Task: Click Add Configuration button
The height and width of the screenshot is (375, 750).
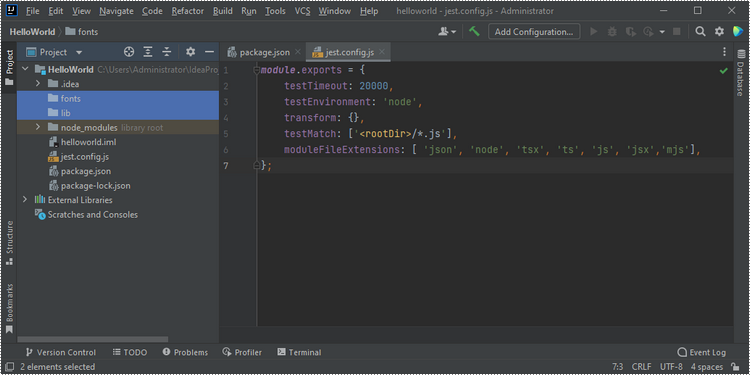Action: click(x=534, y=32)
